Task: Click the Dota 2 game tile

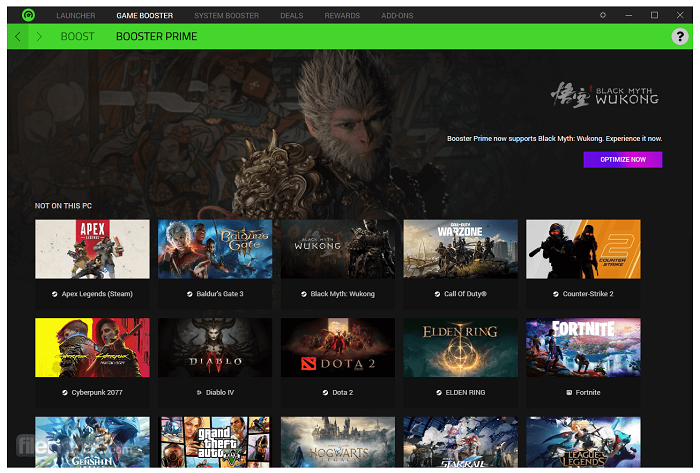Action: pyautogui.click(x=338, y=347)
